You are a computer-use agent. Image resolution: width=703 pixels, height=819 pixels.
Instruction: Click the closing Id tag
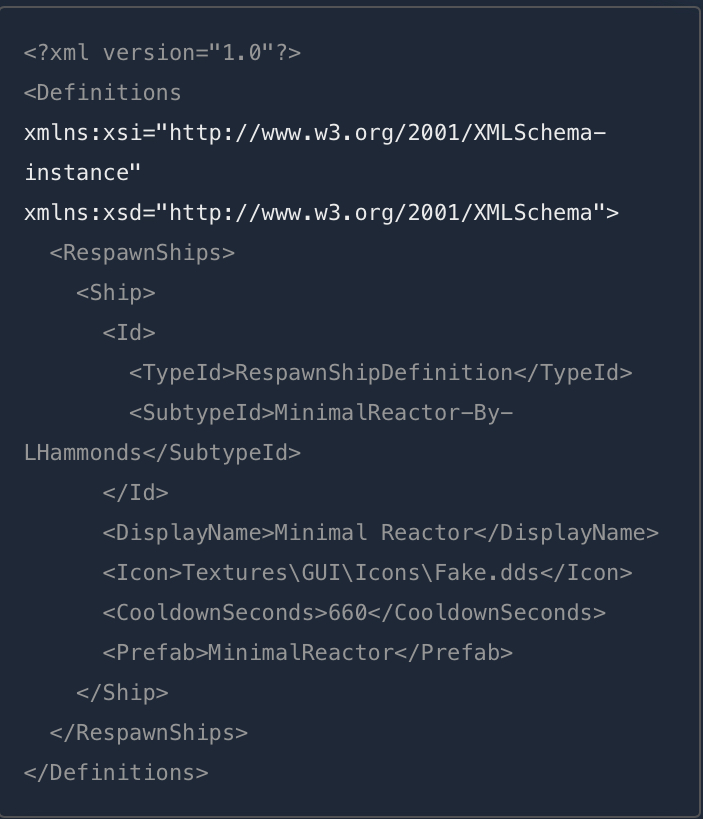pyautogui.click(x=135, y=492)
